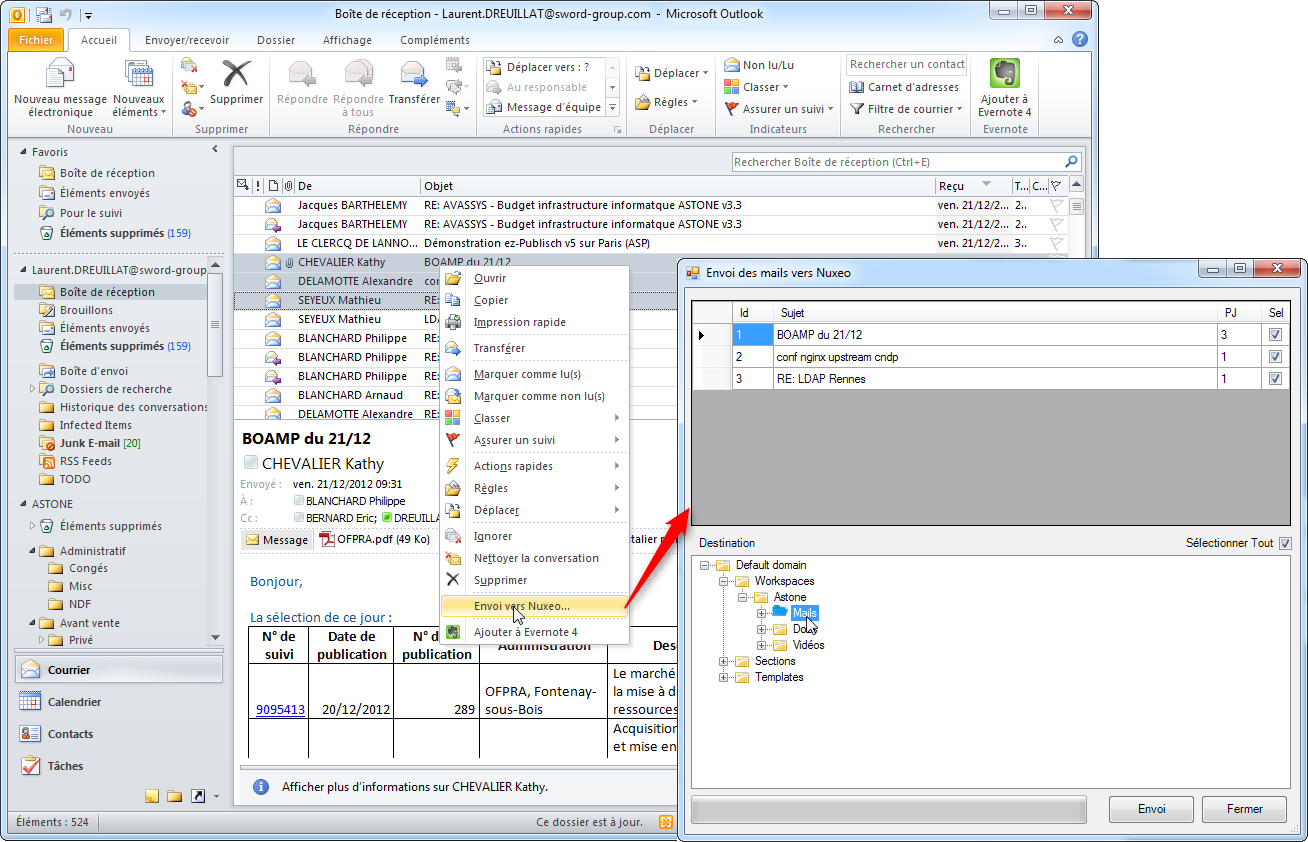
Task: Expand the Templates tree node
Action: tap(724, 677)
